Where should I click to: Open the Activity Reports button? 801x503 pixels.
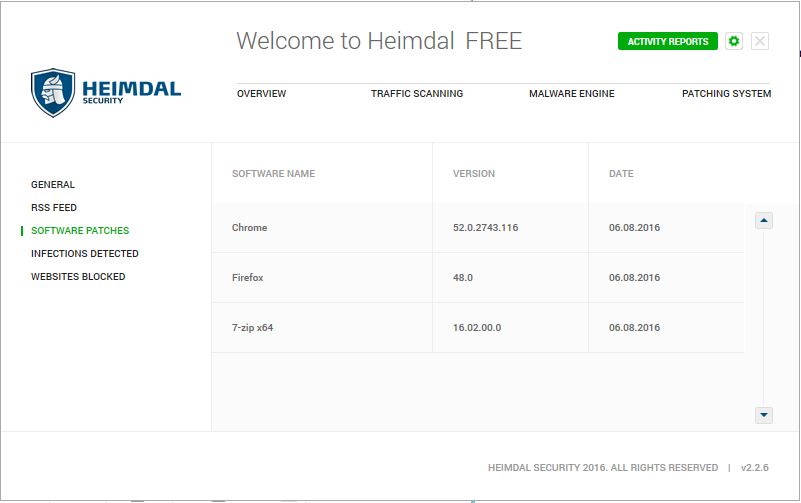(x=668, y=41)
